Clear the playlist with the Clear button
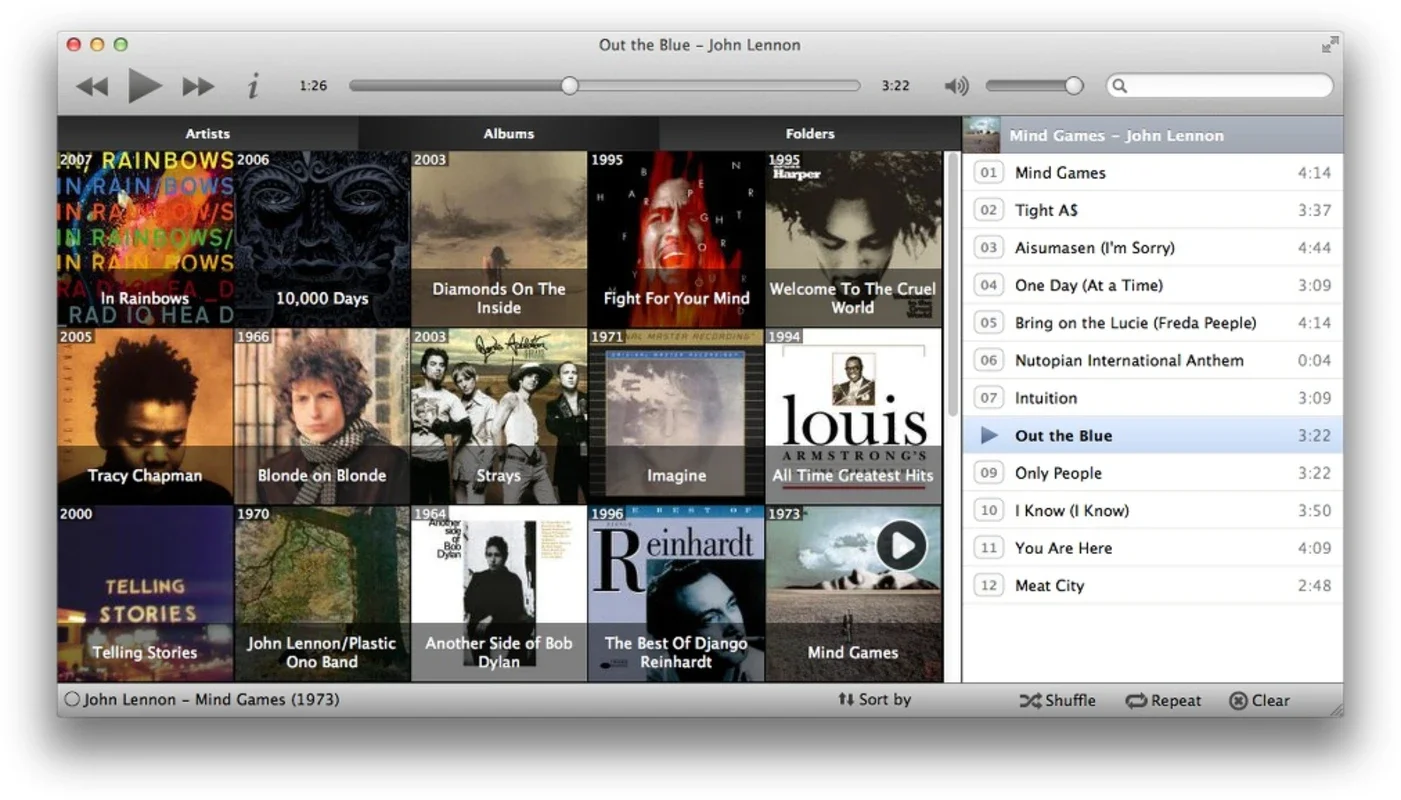Screen dimensions: 1401x800 (x=1259, y=700)
